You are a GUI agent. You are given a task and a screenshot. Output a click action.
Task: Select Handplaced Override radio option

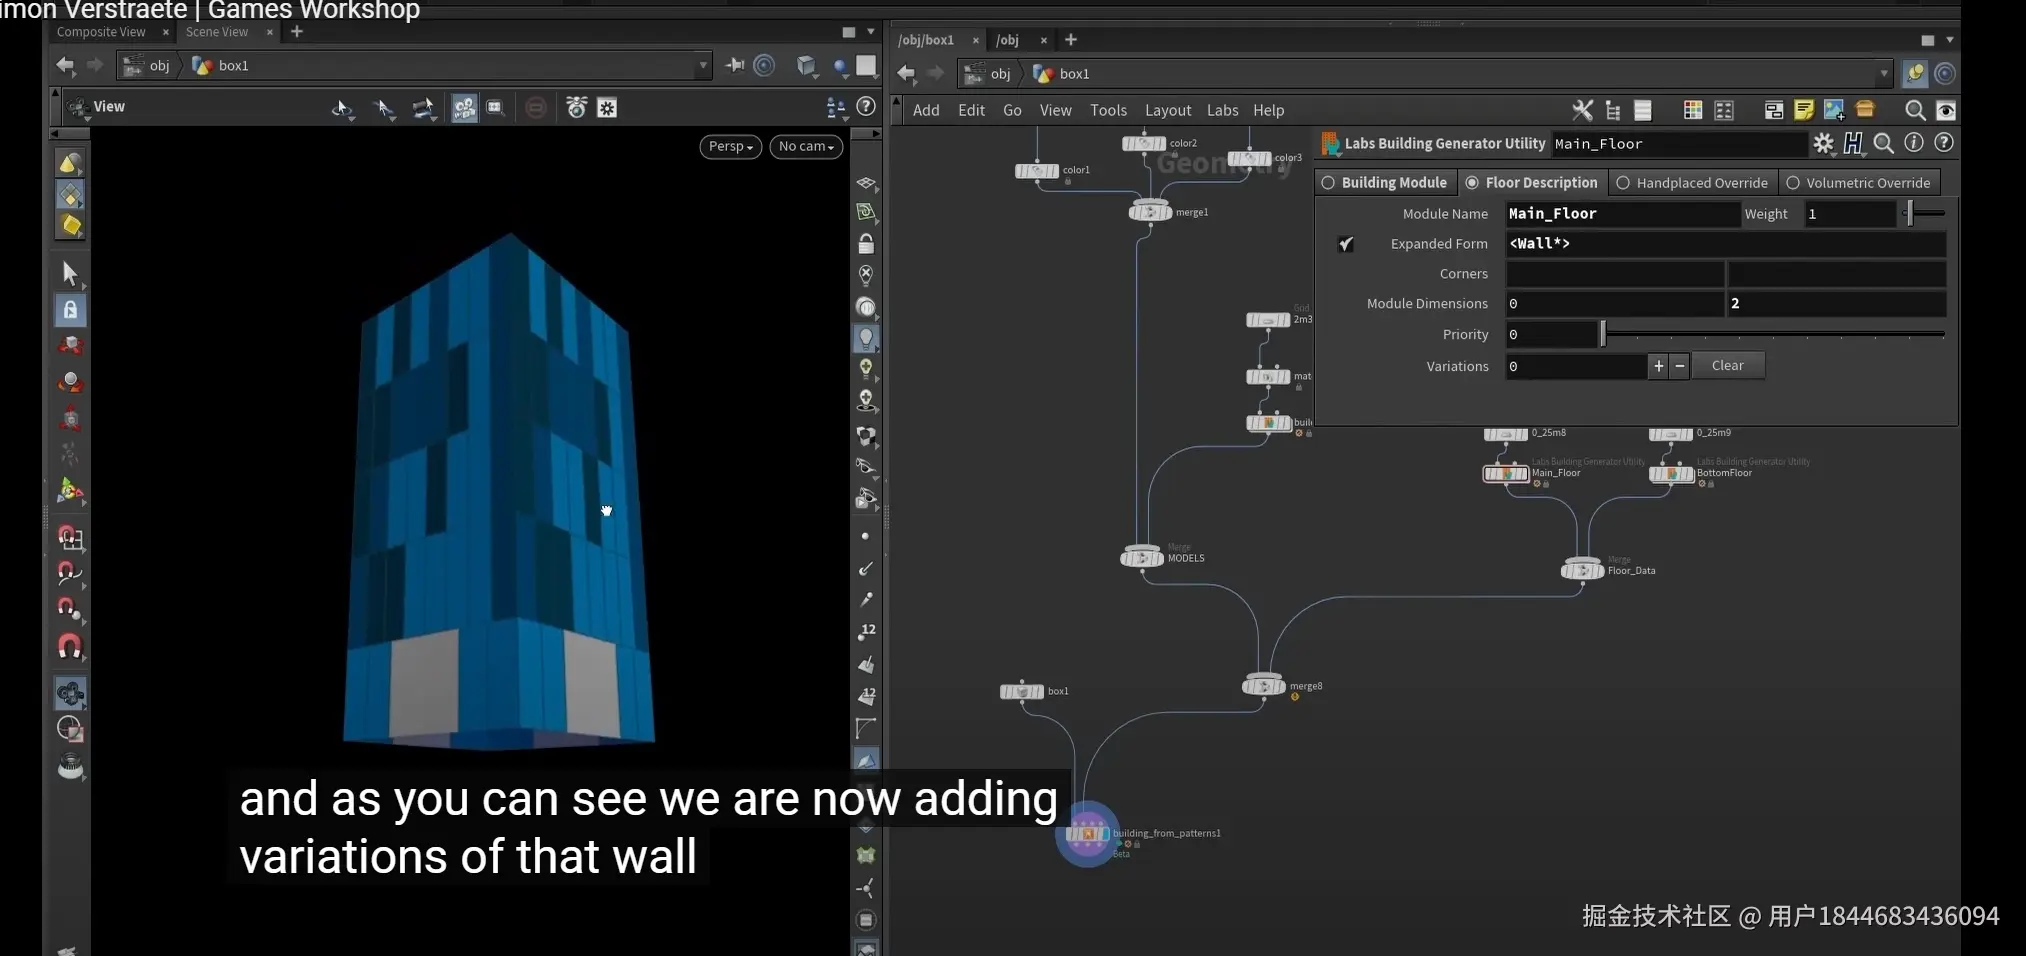point(1692,182)
